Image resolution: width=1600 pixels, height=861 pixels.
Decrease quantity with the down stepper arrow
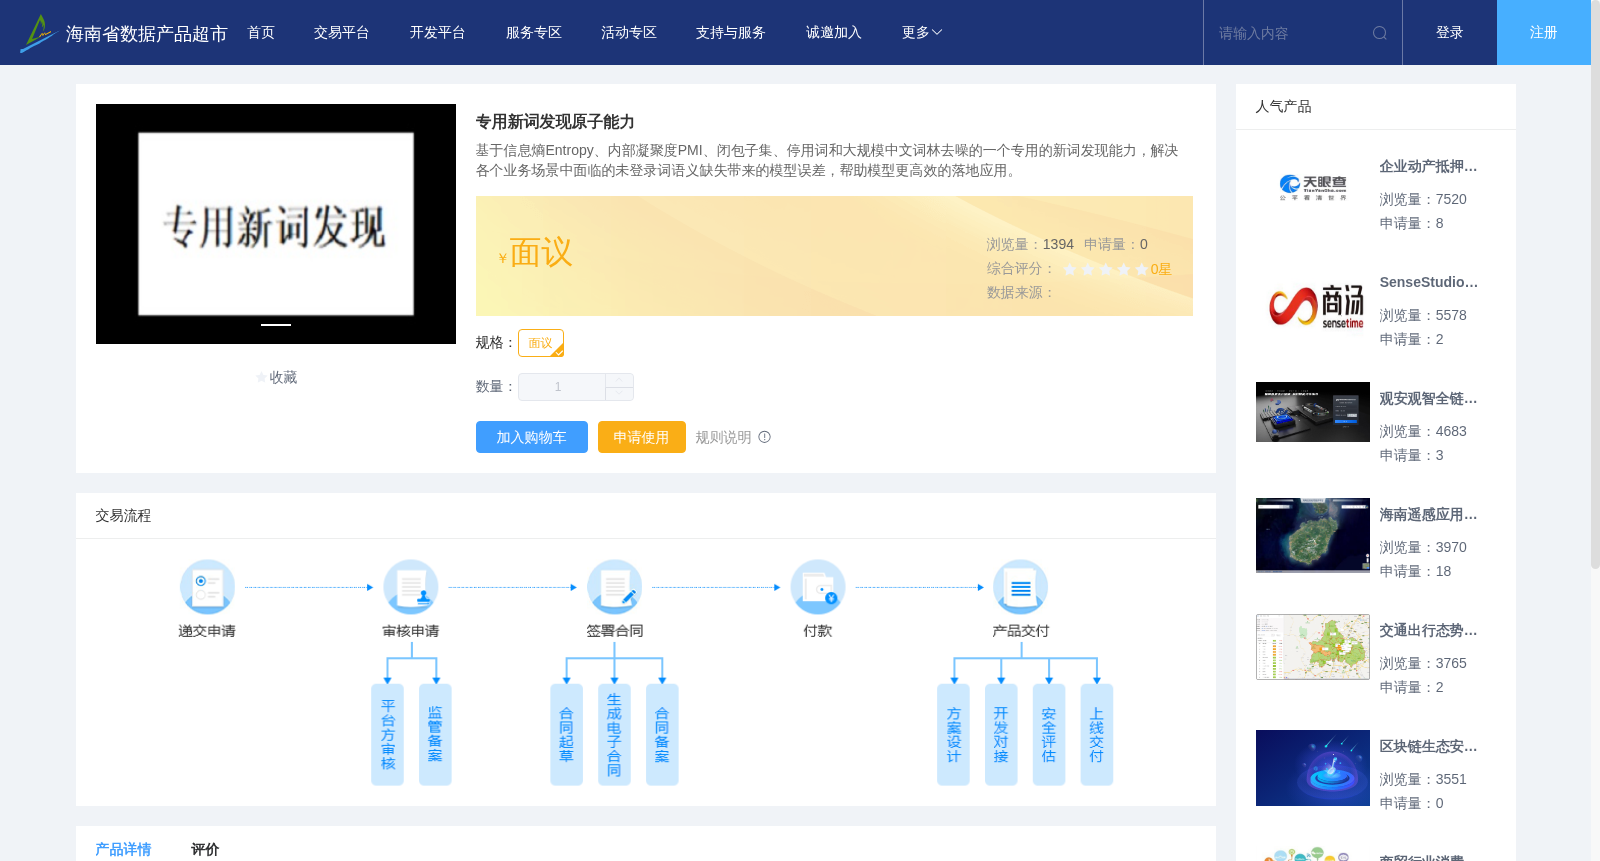(x=619, y=394)
